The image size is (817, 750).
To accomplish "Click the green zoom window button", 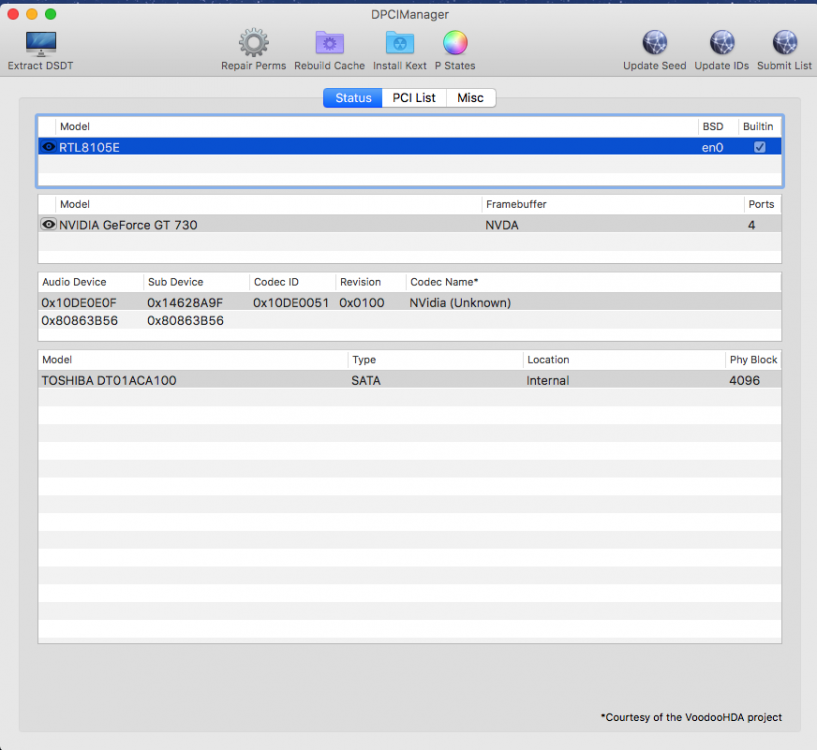I will pyautogui.click(x=51, y=14).
